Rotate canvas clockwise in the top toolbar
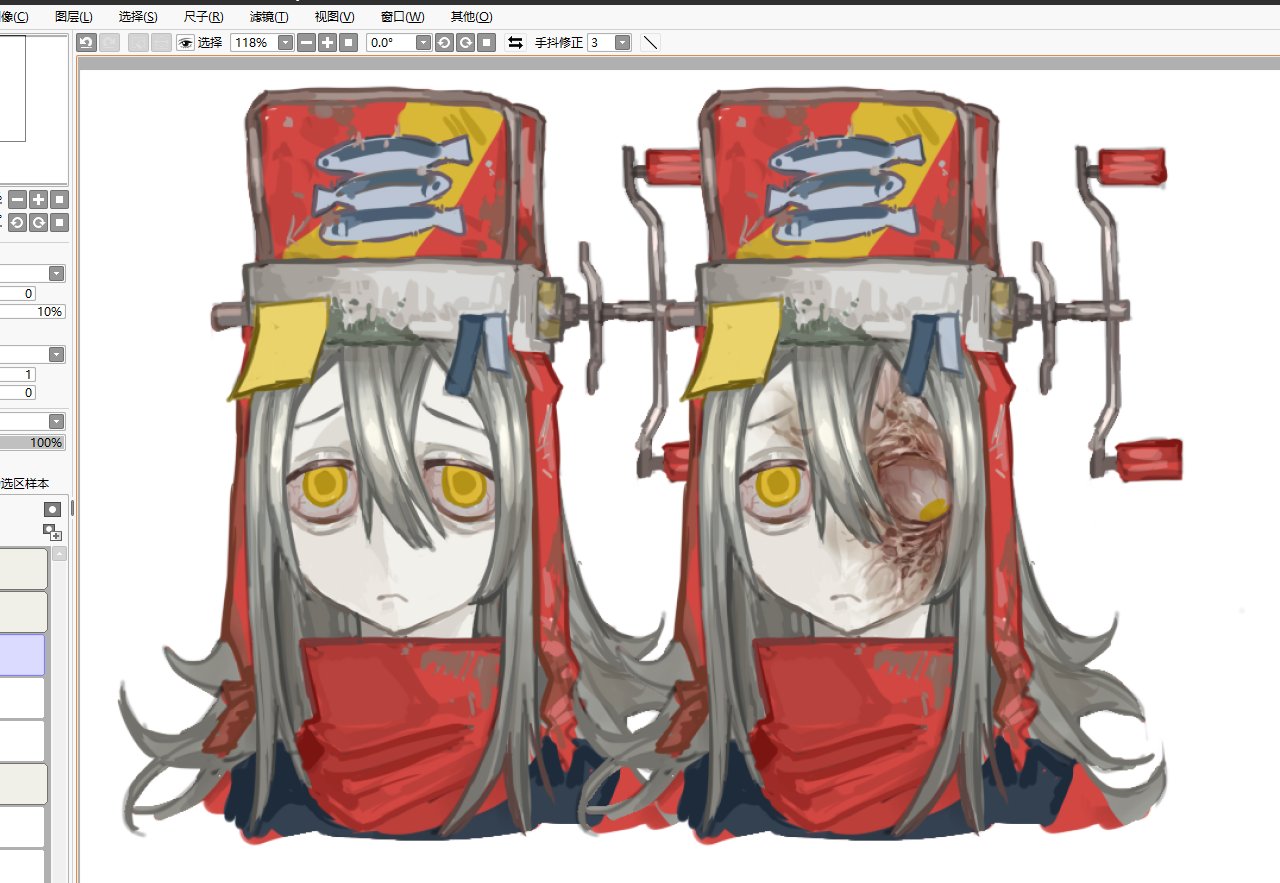 pyautogui.click(x=465, y=42)
